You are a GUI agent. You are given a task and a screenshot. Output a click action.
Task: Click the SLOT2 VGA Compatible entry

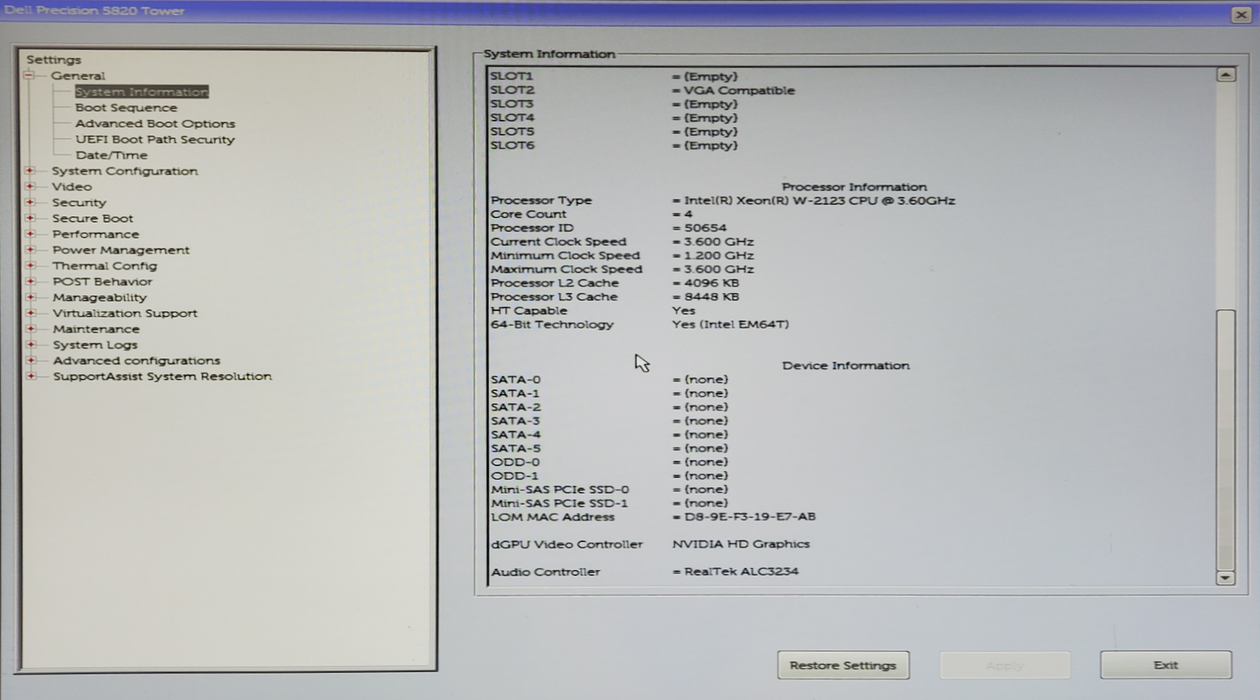click(642, 90)
